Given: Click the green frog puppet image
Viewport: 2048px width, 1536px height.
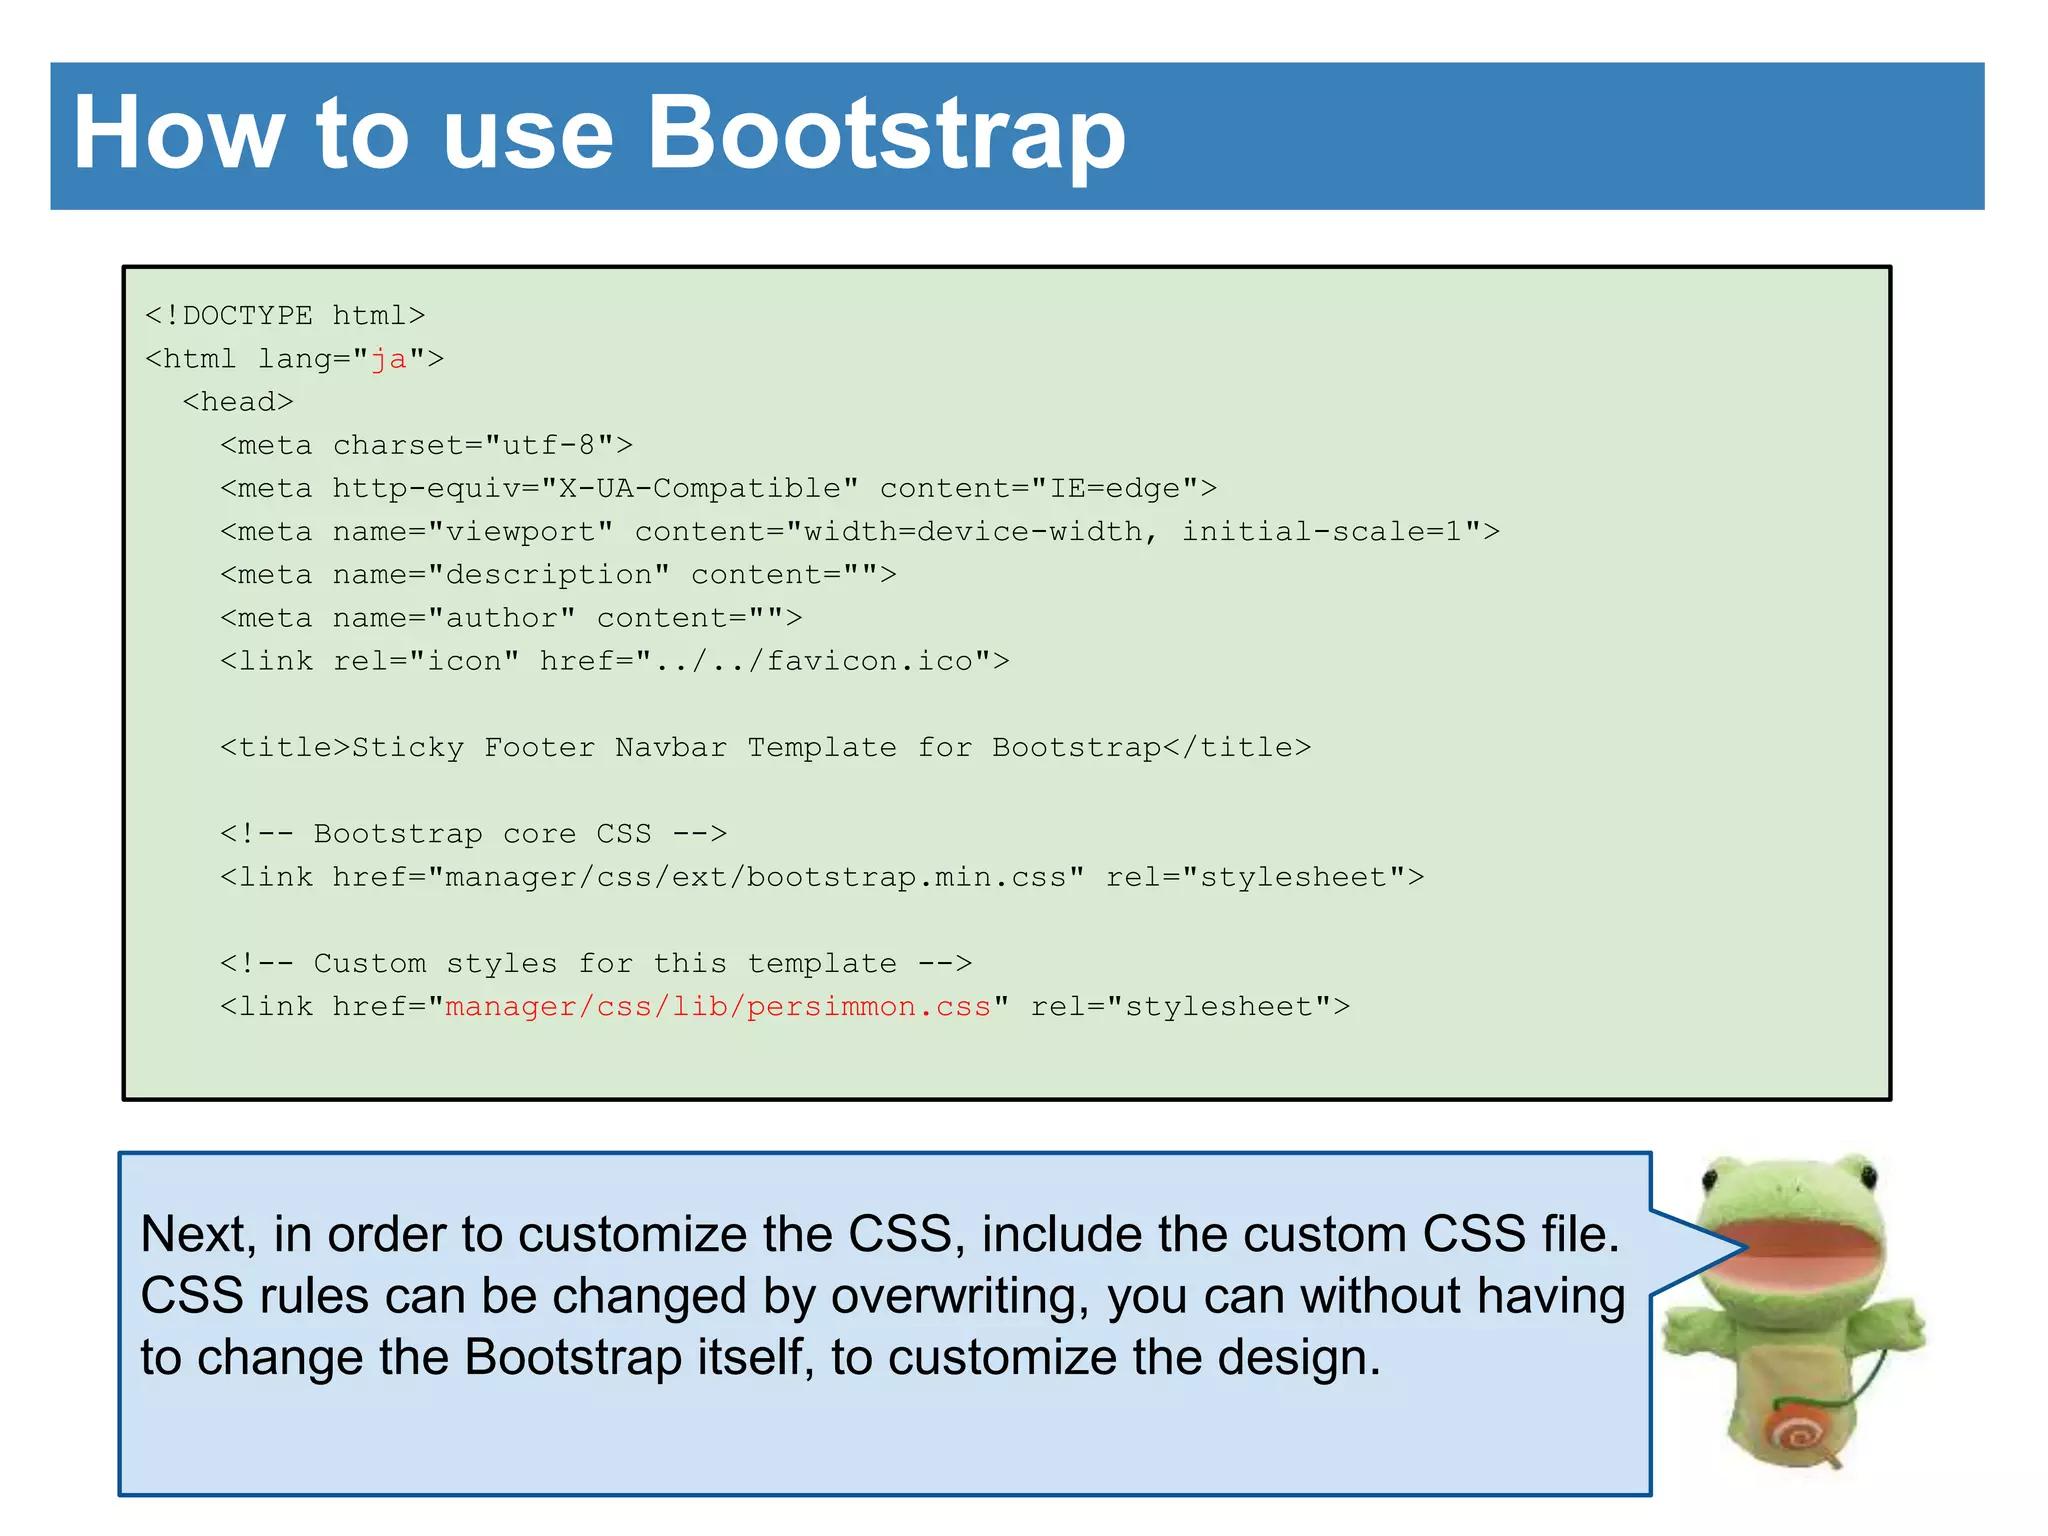Looking at the screenshot, I should (1793, 1312).
